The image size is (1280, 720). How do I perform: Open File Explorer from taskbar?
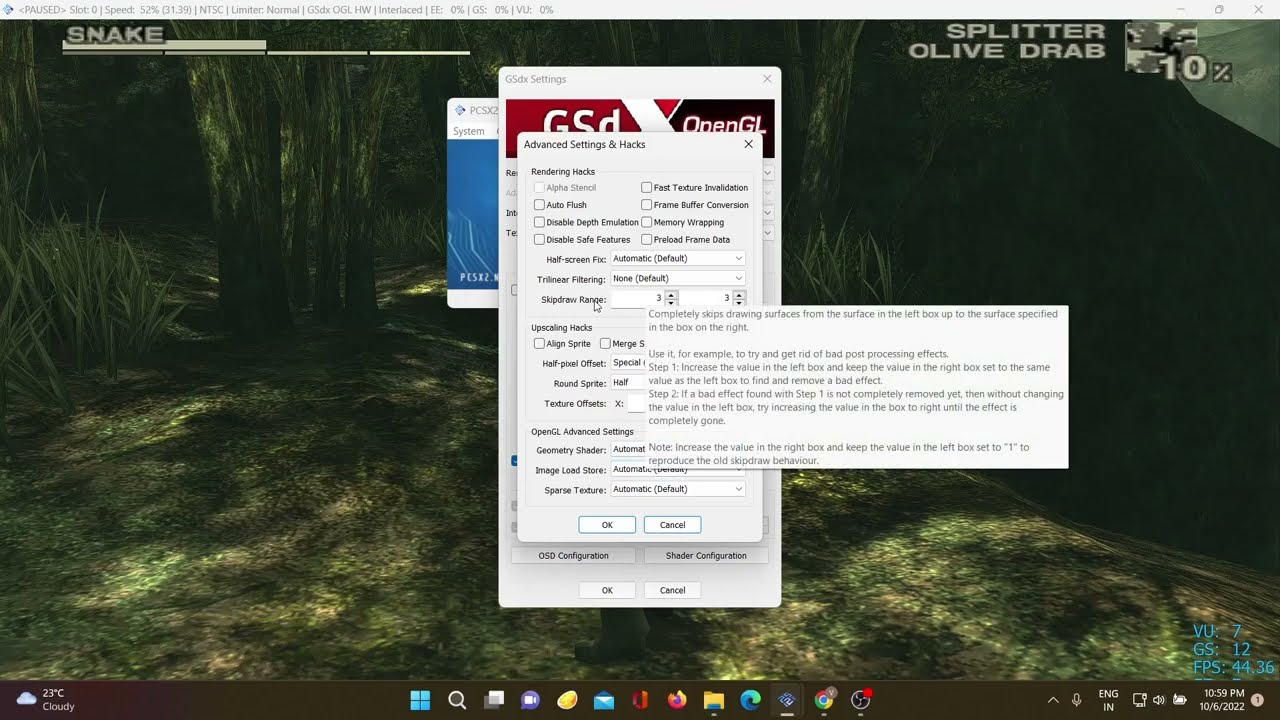click(x=714, y=700)
